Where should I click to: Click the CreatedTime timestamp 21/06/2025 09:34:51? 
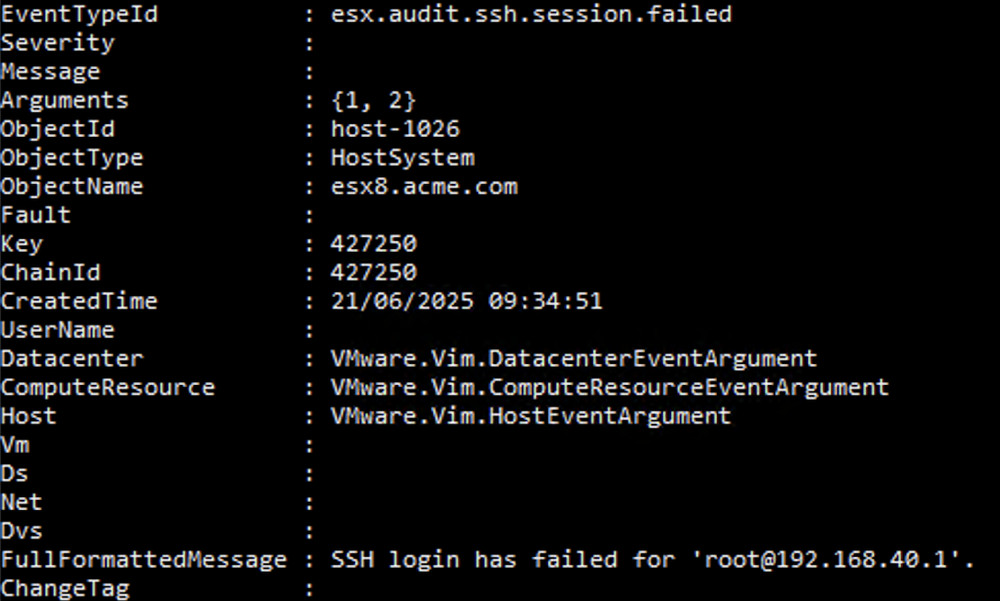(466, 301)
